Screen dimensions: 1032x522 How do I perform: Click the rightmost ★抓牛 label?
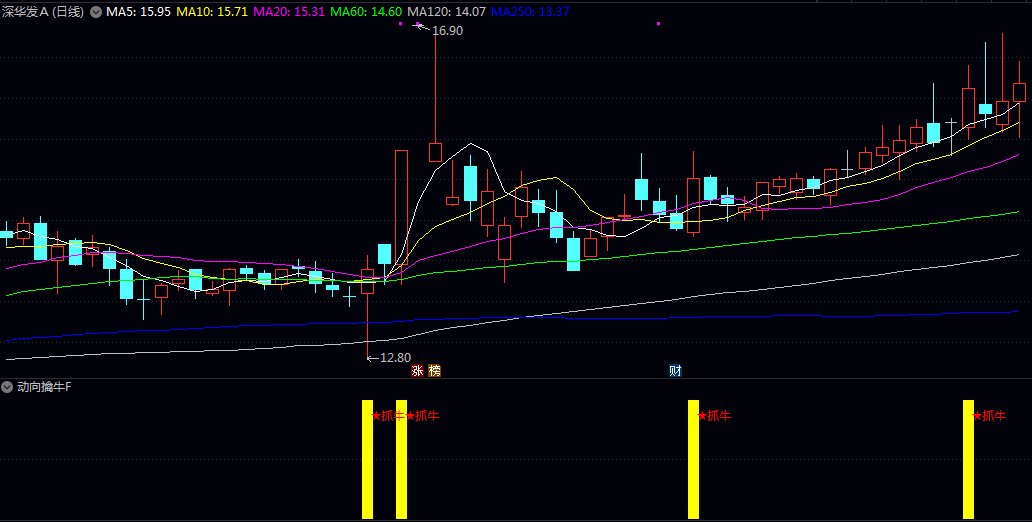pos(990,416)
